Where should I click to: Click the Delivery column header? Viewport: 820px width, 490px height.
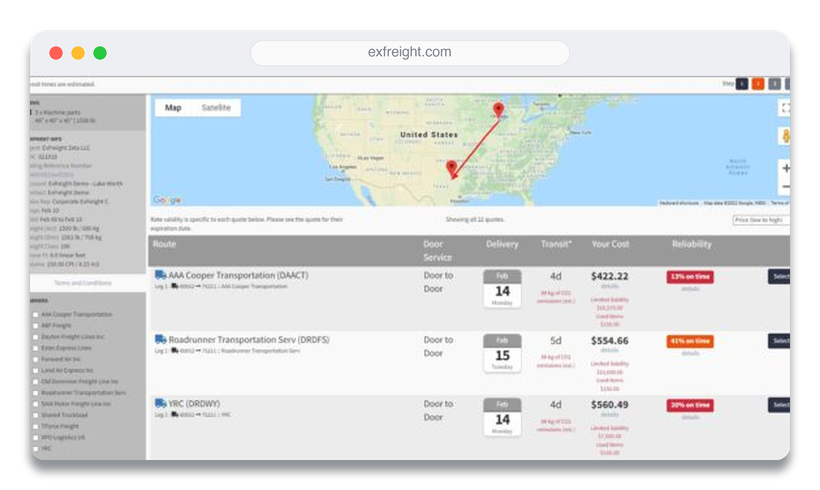click(x=502, y=244)
